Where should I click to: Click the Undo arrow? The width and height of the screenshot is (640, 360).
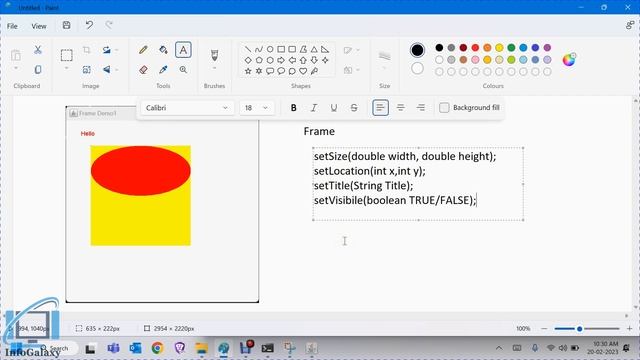(89, 25)
